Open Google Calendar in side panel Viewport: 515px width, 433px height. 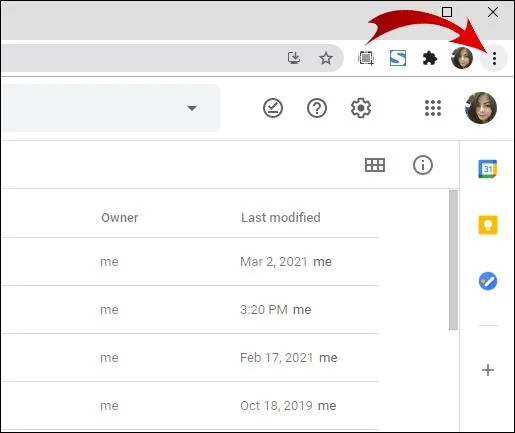[488, 169]
